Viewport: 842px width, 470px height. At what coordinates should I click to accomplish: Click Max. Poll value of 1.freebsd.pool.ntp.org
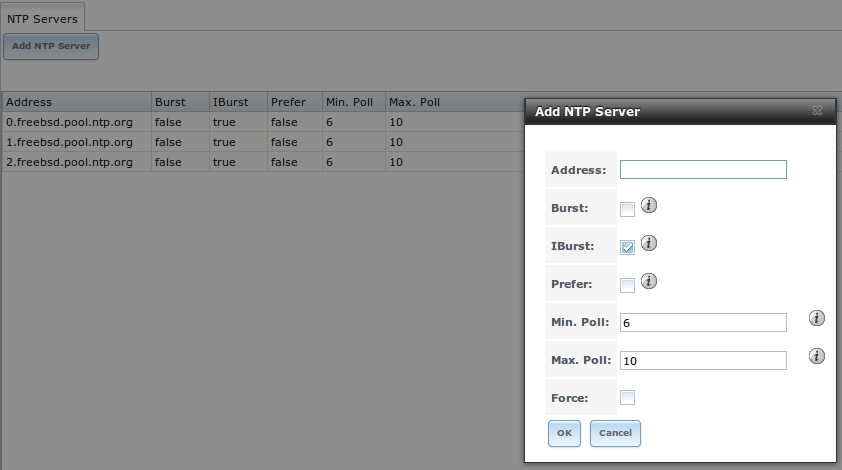pos(396,142)
